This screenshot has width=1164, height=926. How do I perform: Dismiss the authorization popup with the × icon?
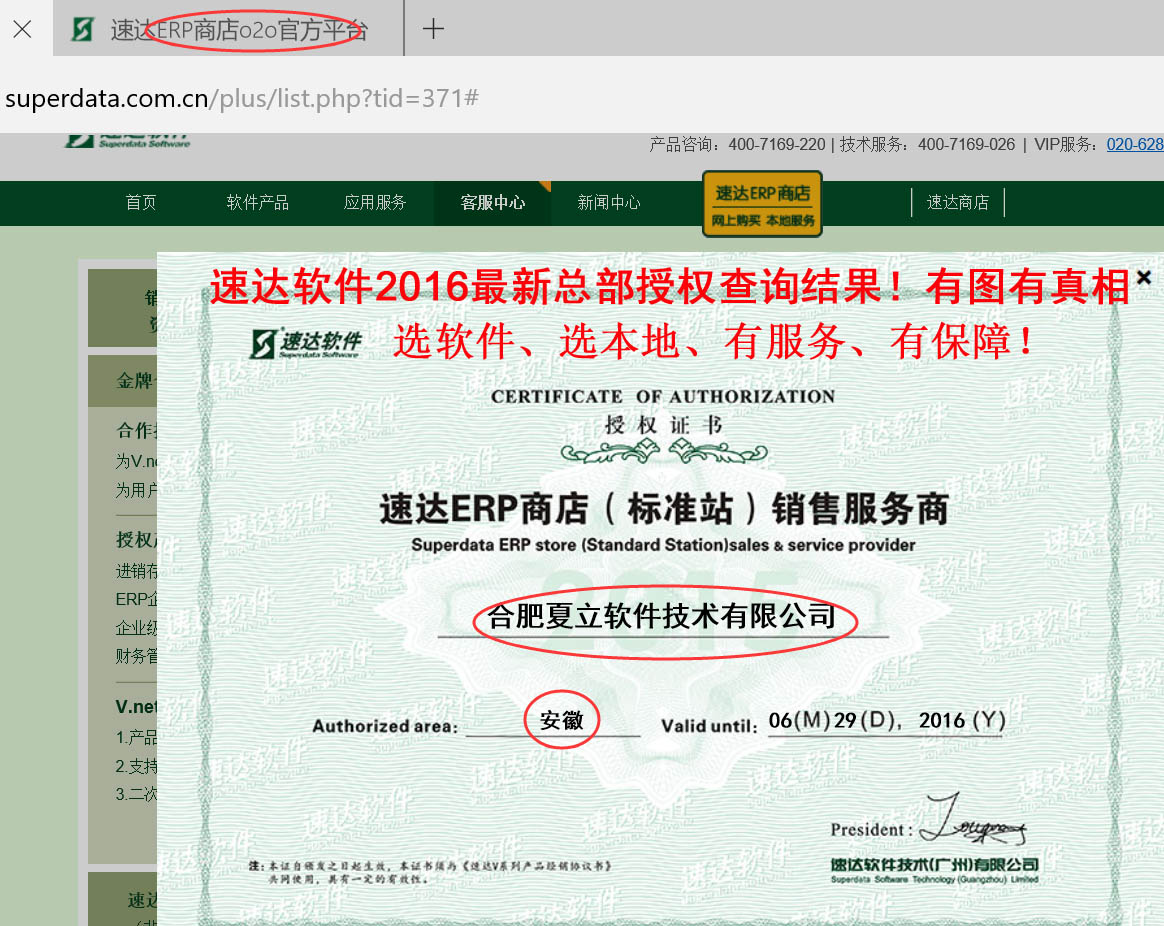coord(1144,277)
